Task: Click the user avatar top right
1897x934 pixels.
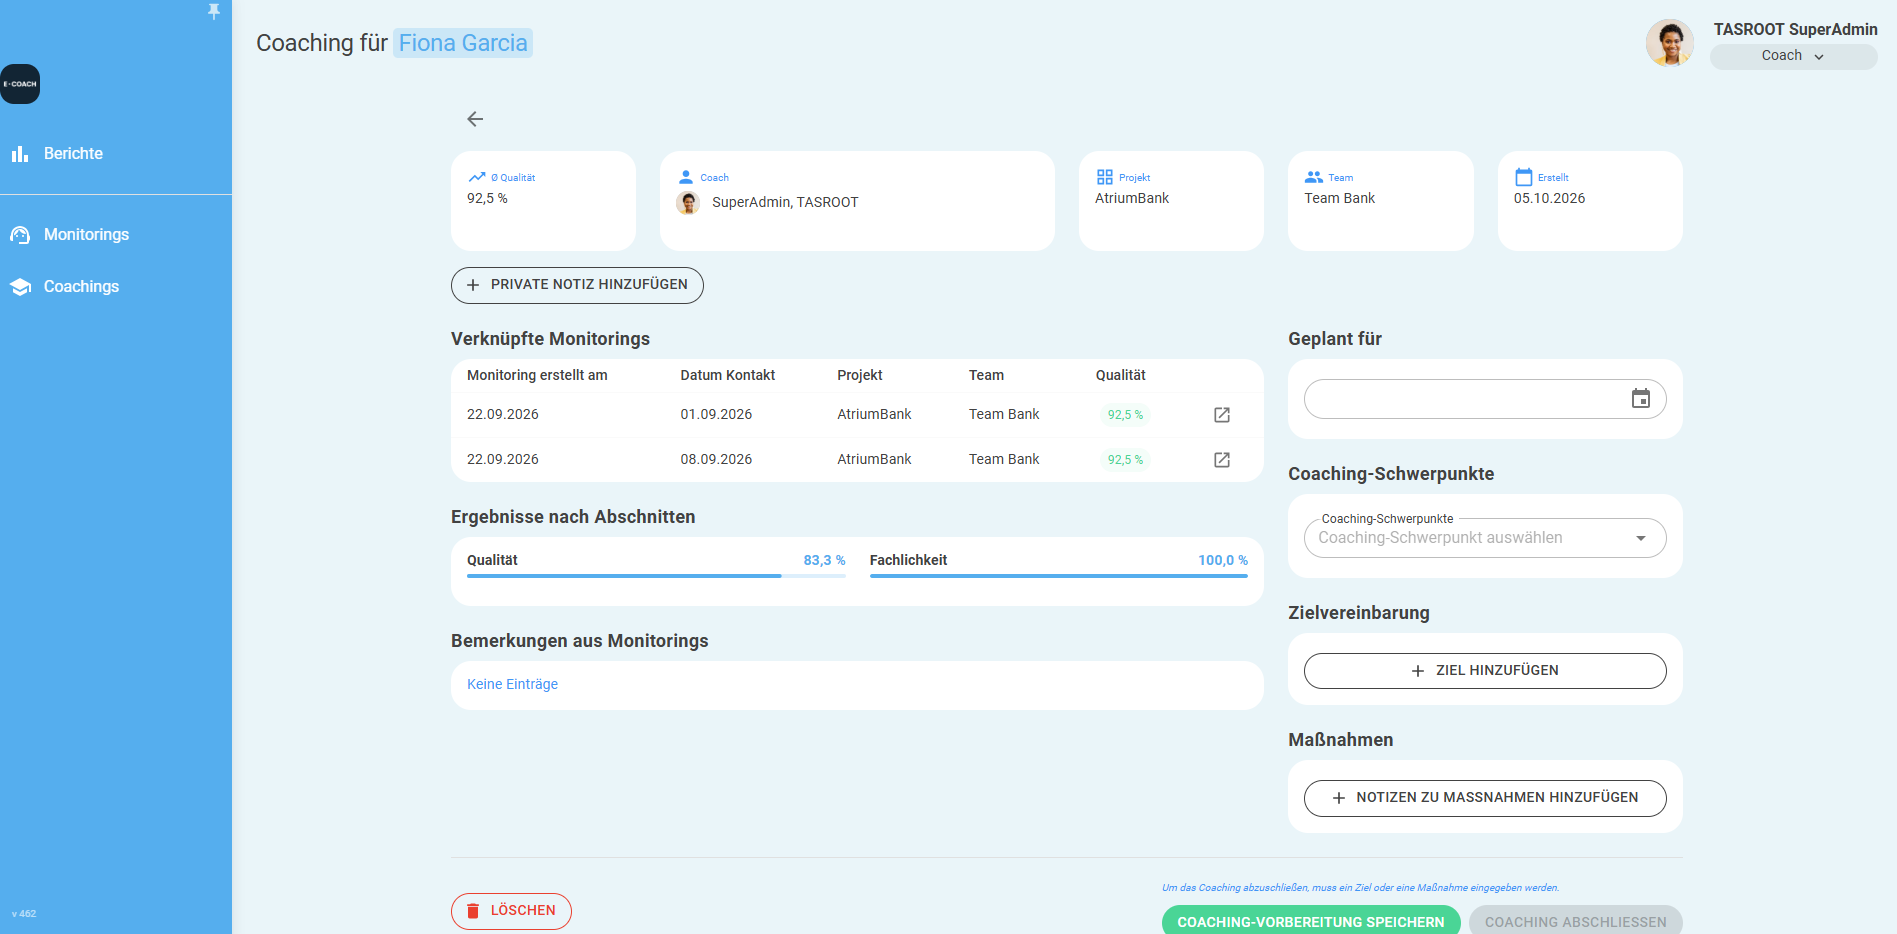Action: tap(1670, 43)
